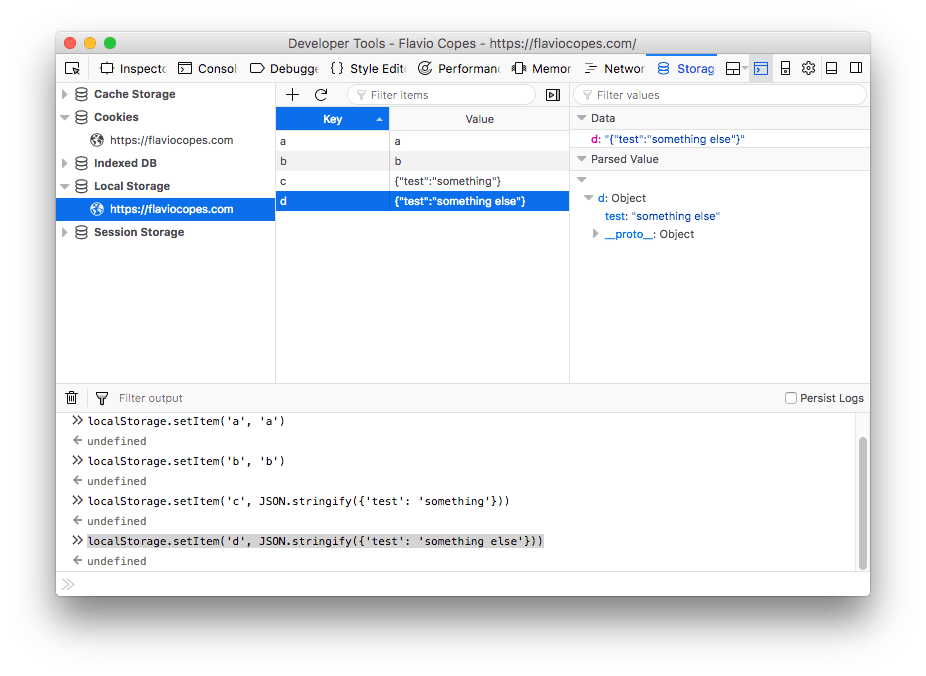Collapse the Cookies tree section

[x=65, y=116]
